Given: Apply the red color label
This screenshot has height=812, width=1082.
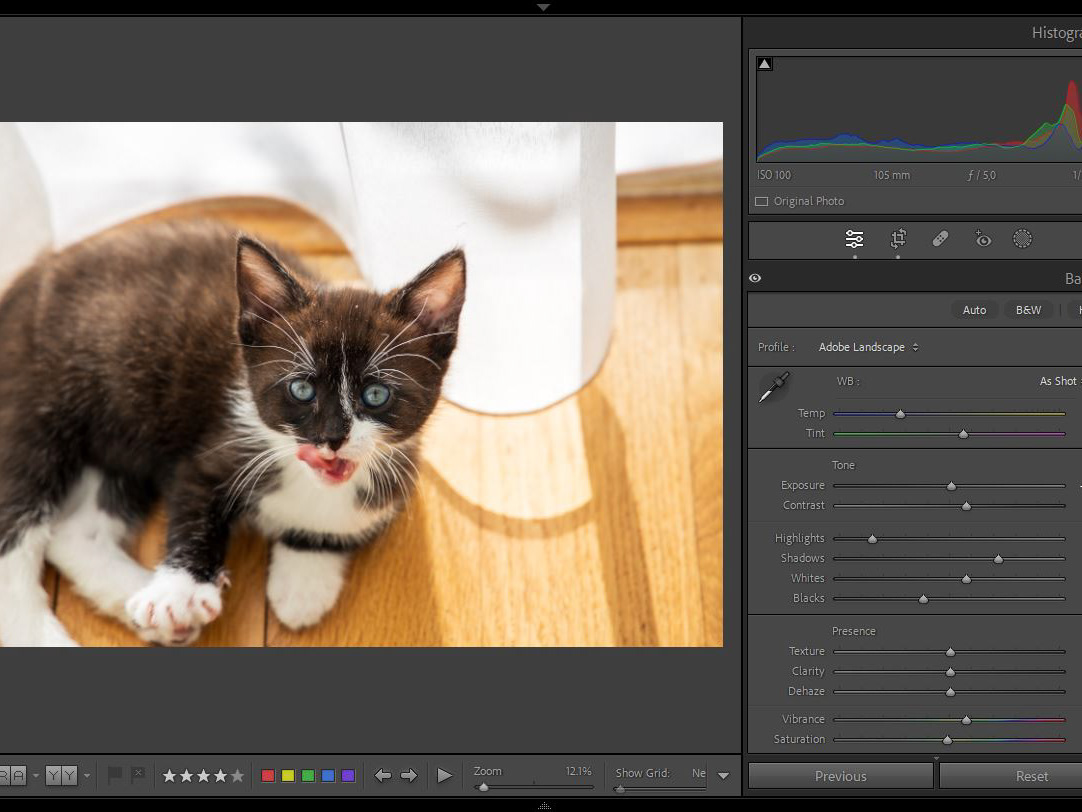Looking at the screenshot, I should coord(268,776).
